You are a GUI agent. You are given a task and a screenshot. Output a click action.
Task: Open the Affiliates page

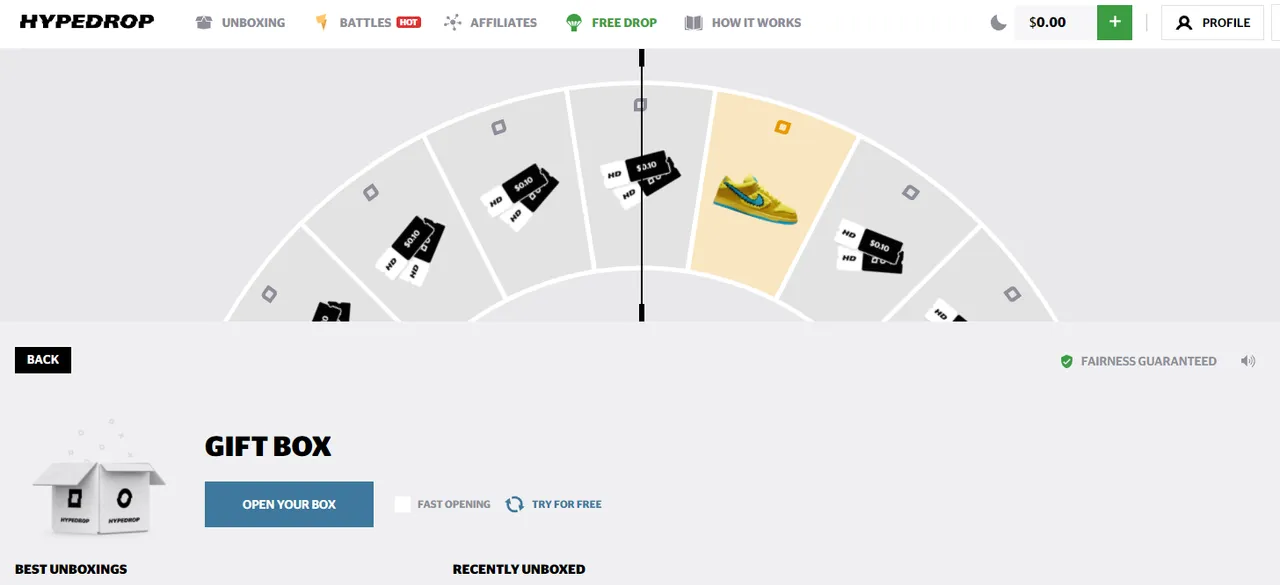[x=490, y=22]
